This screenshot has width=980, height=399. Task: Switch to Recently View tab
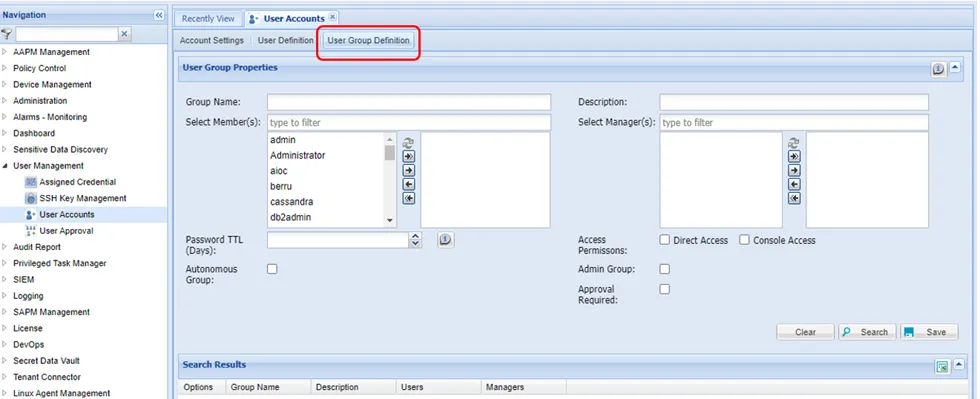point(208,19)
